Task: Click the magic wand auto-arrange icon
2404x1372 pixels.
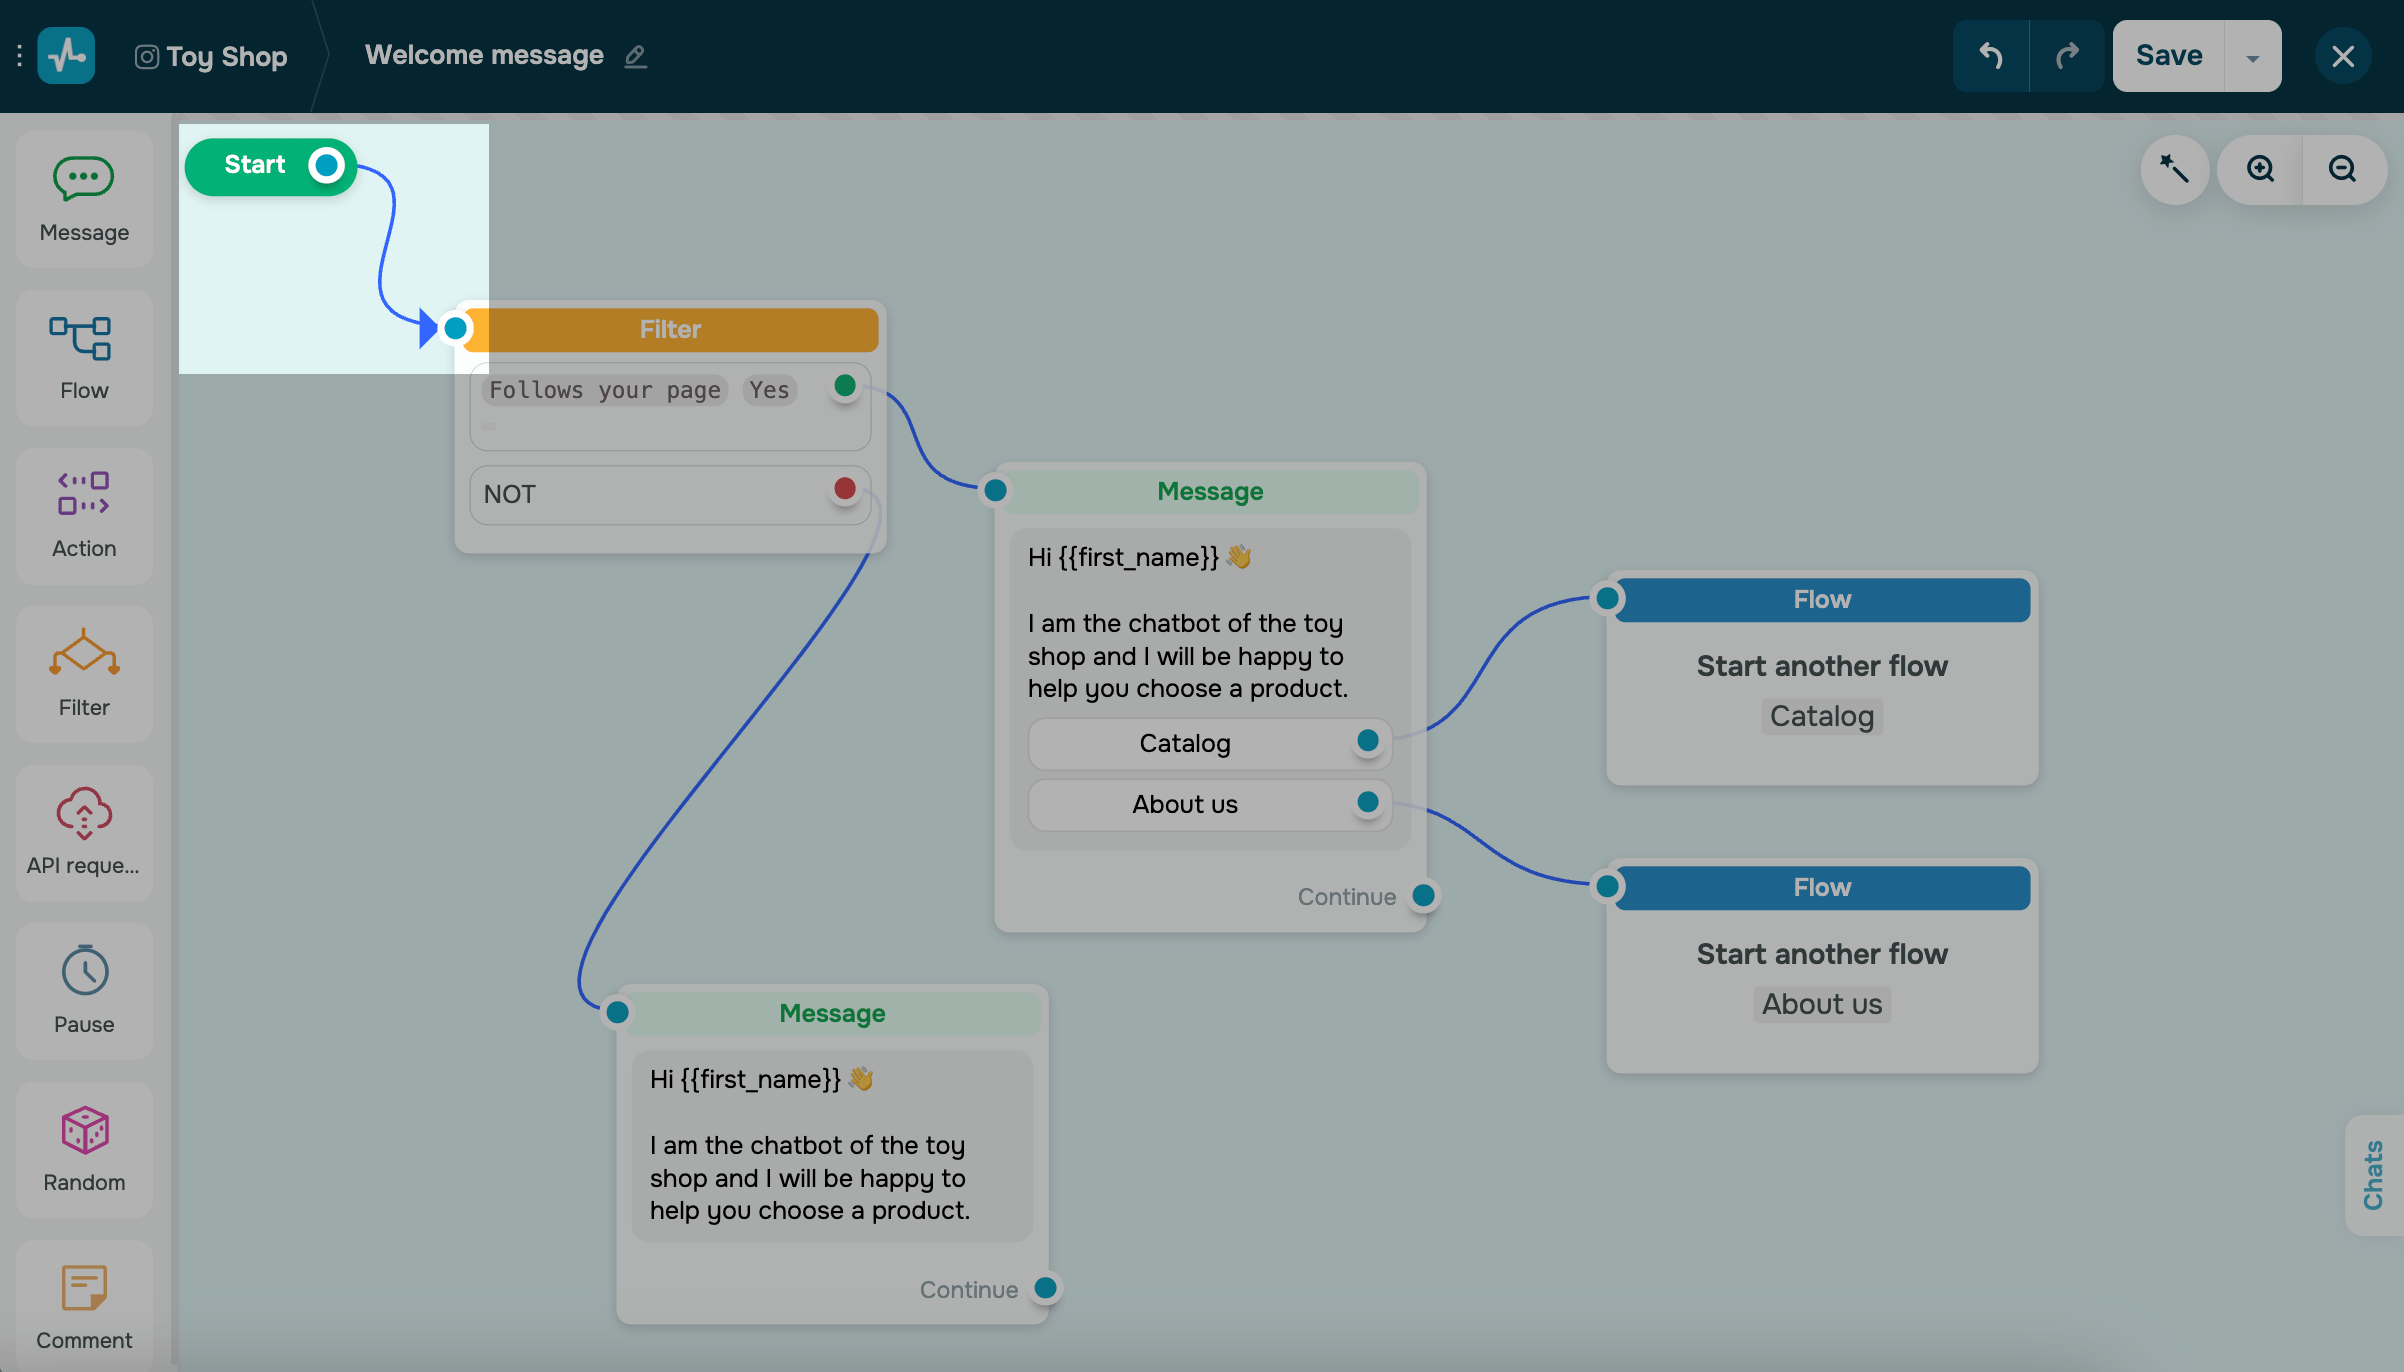Action: pyautogui.click(x=2174, y=169)
